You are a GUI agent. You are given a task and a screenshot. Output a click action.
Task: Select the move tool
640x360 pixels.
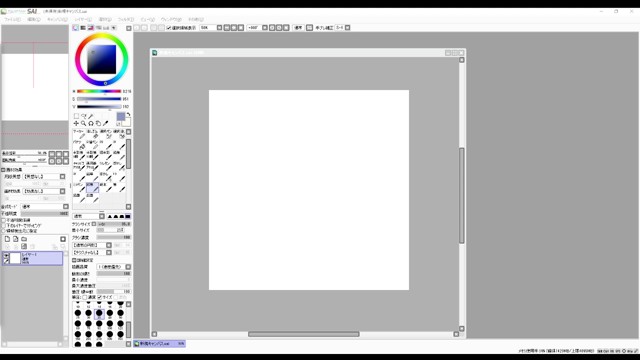click(76, 123)
